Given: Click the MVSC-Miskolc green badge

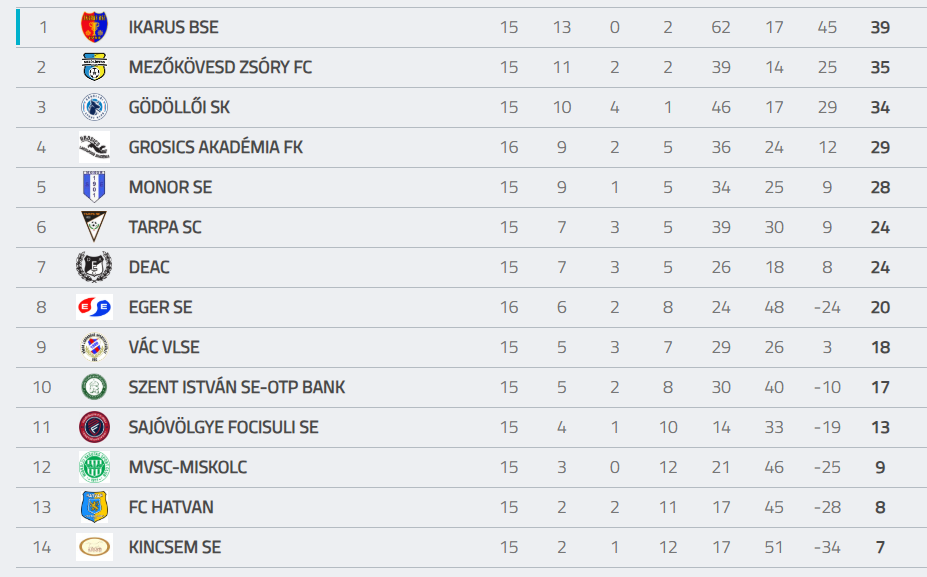Looking at the screenshot, I should point(94,467).
